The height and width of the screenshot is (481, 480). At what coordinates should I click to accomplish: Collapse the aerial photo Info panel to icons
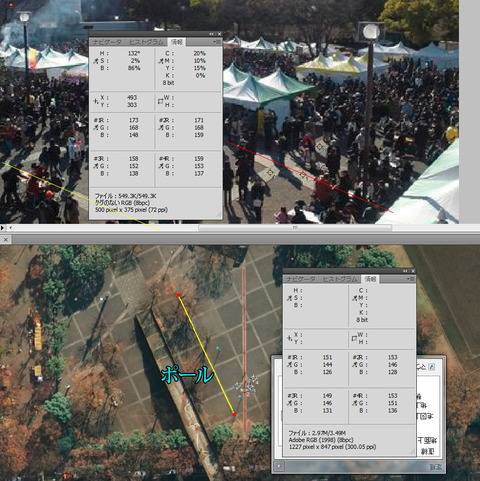405,271
